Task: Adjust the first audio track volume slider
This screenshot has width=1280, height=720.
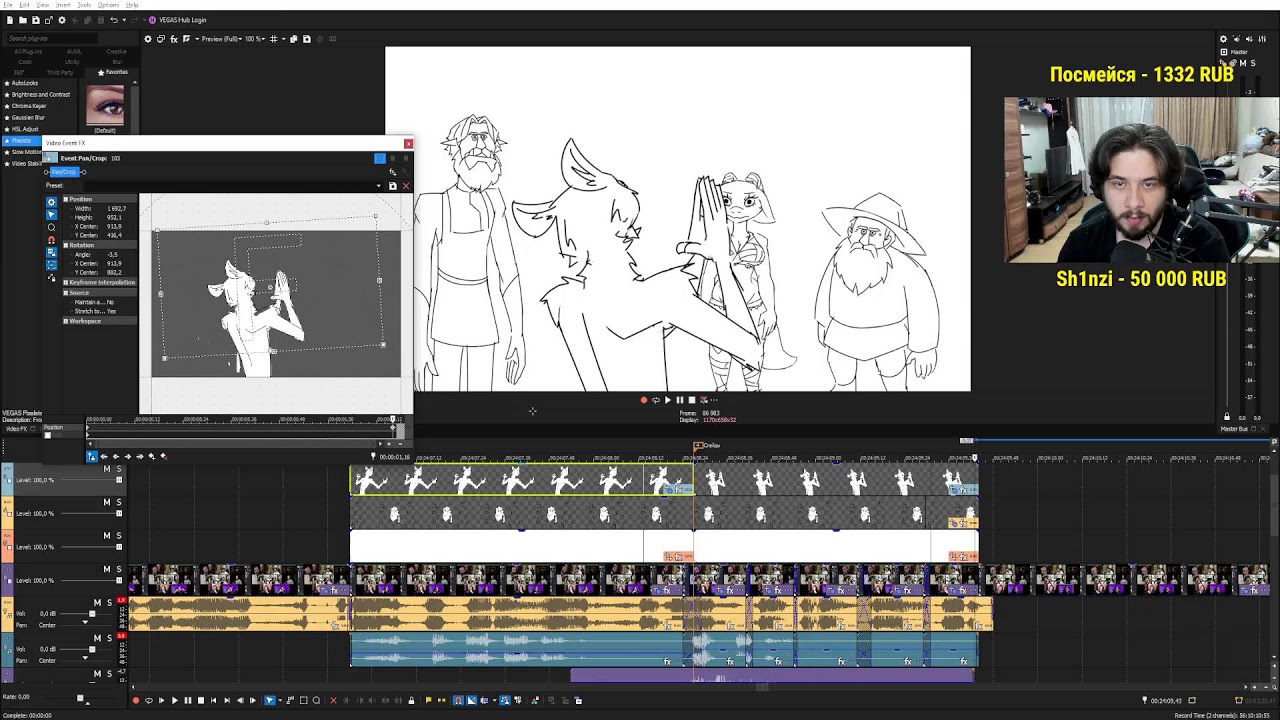Action: point(92,614)
